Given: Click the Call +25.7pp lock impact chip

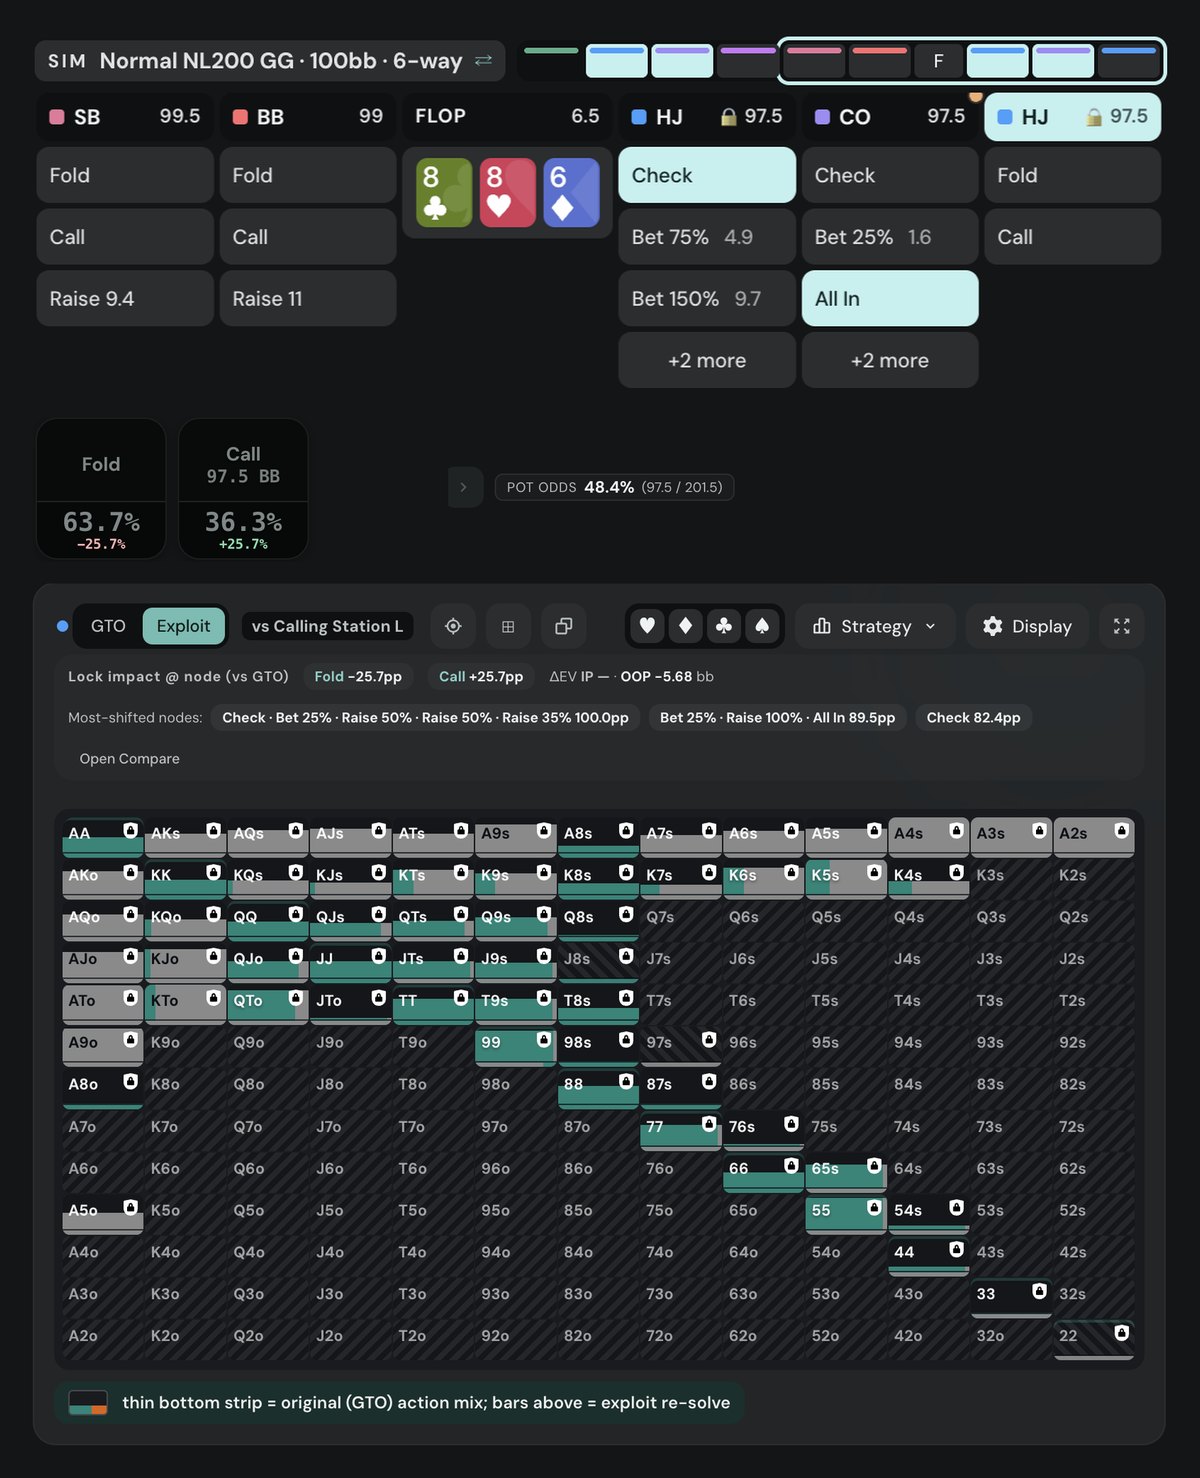Looking at the screenshot, I should tap(481, 677).
